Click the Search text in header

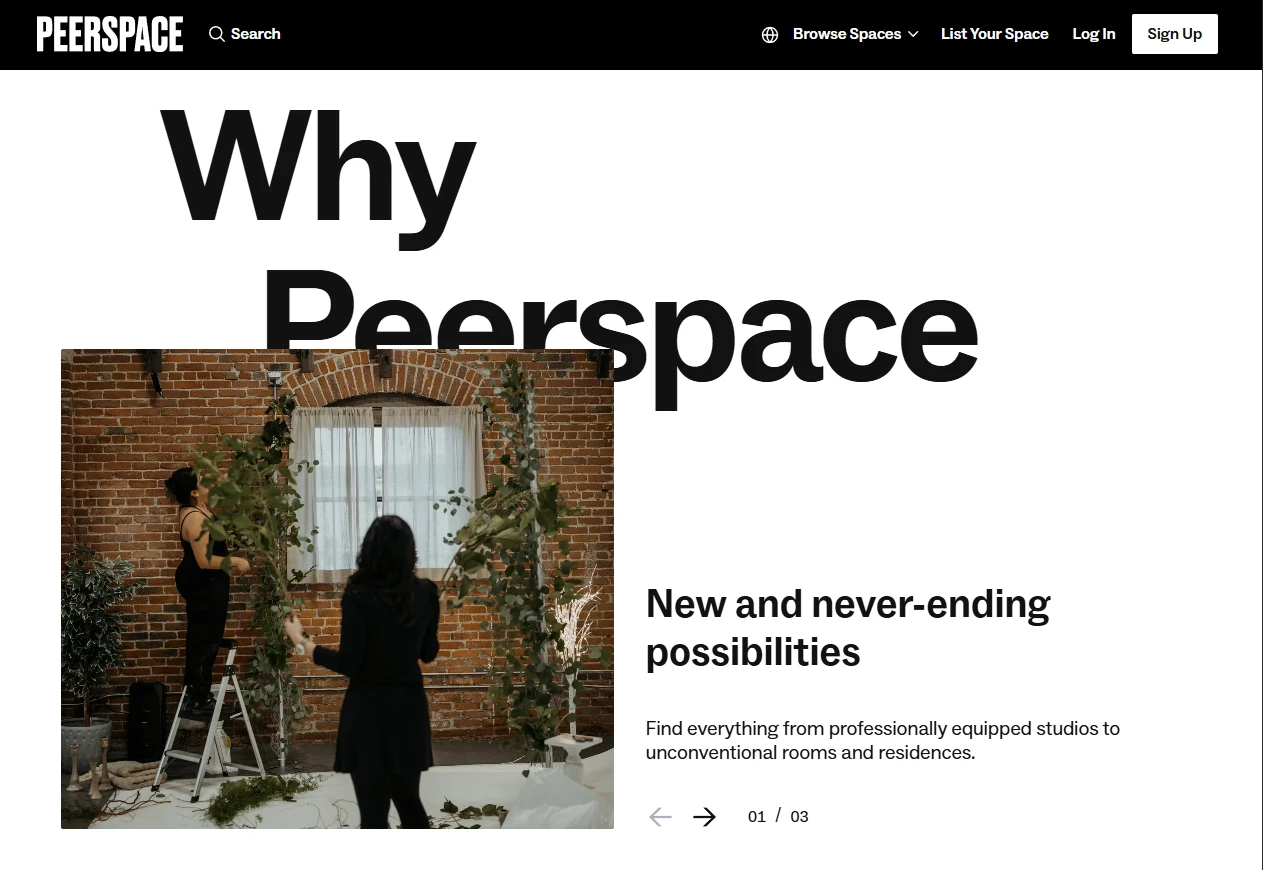coord(256,34)
